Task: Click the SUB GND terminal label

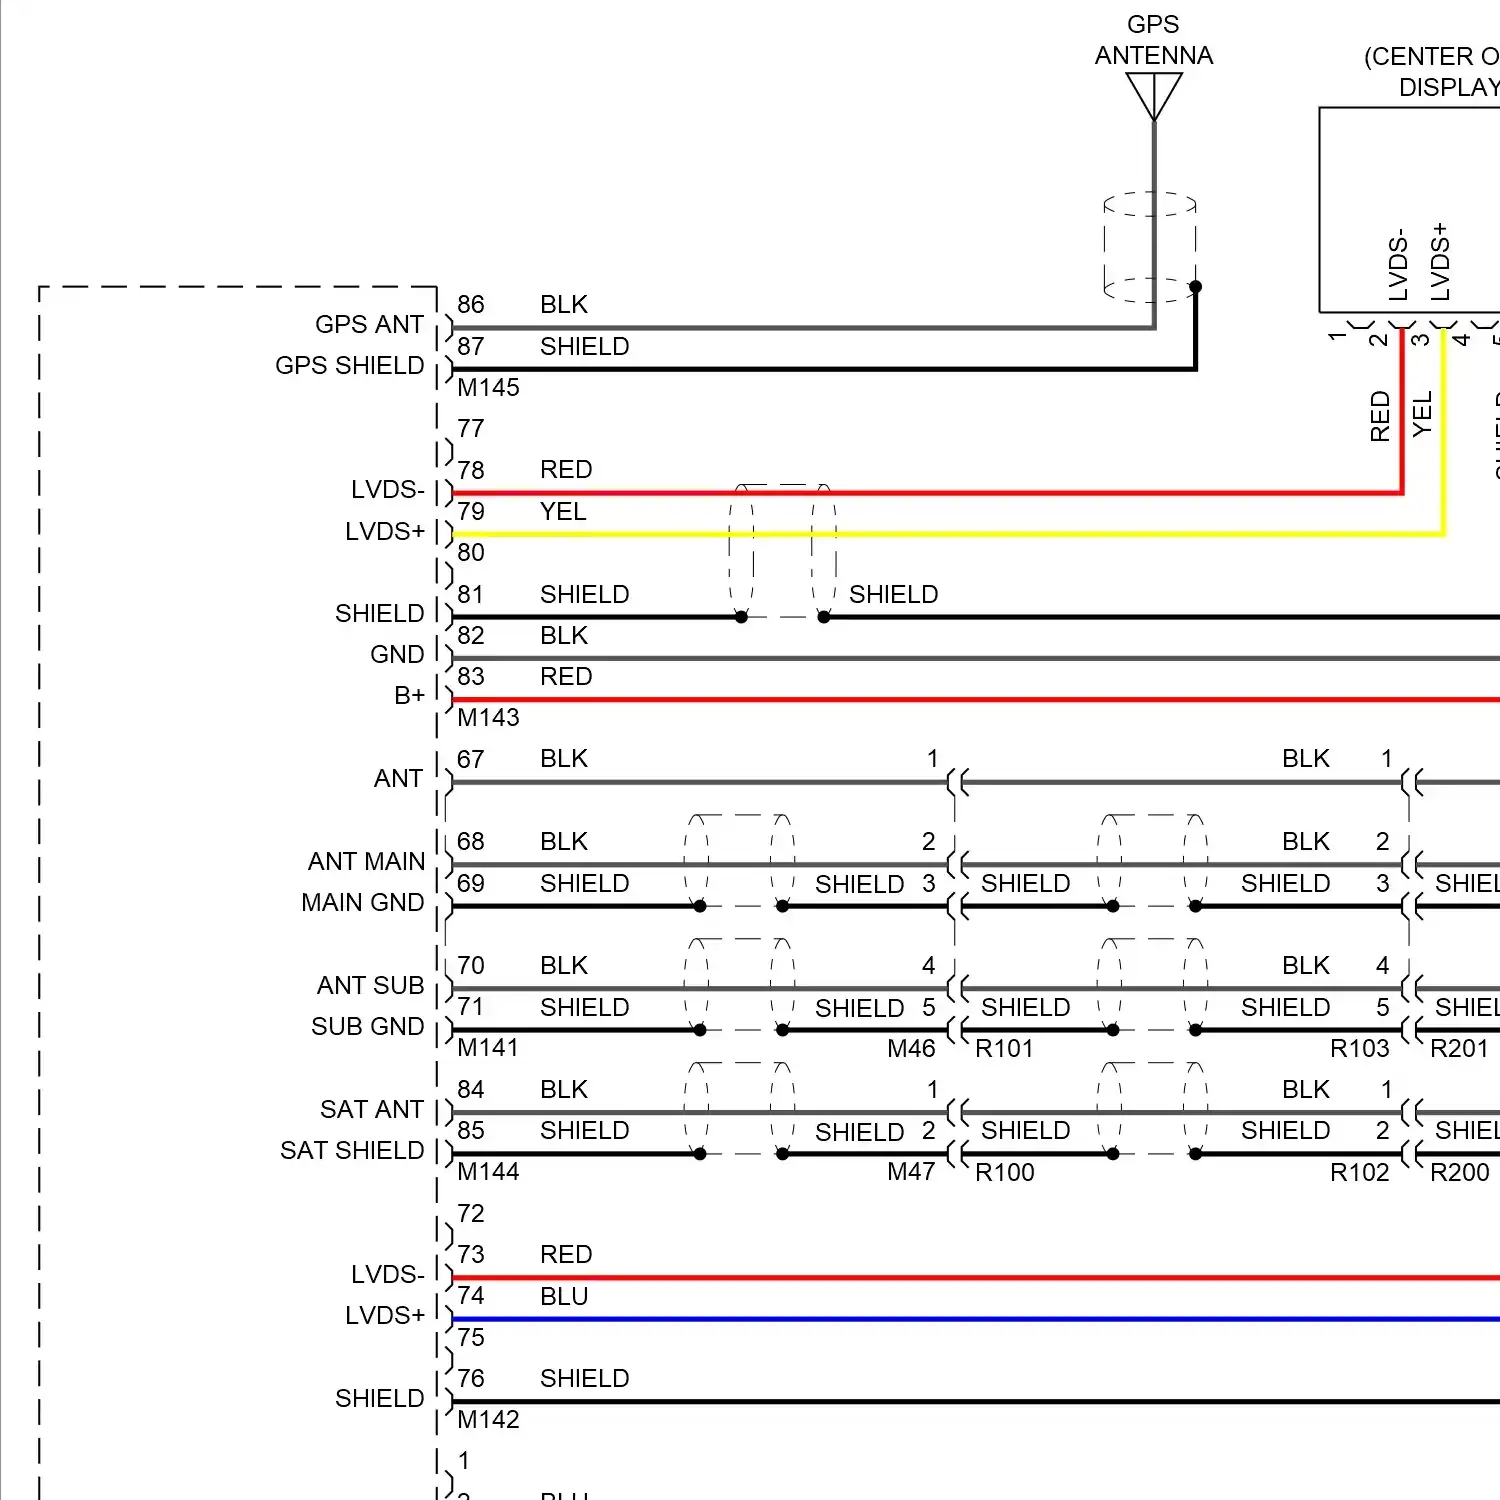Action: [367, 1026]
